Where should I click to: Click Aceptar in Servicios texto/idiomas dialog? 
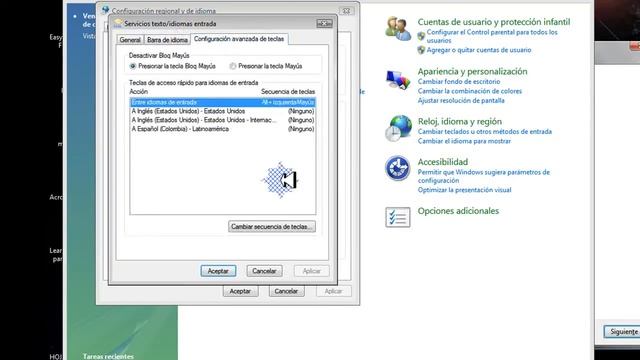click(x=218, y=271)
